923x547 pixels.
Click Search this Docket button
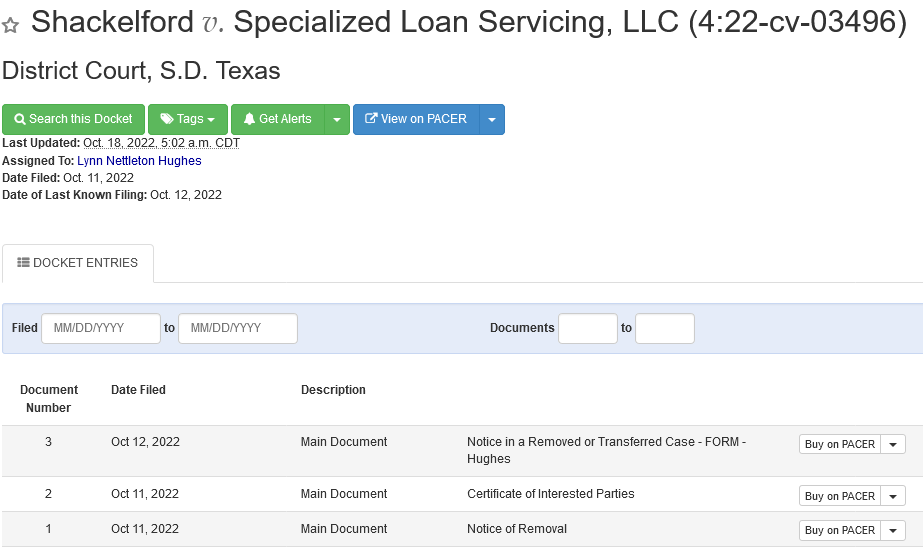coord(73,119)
